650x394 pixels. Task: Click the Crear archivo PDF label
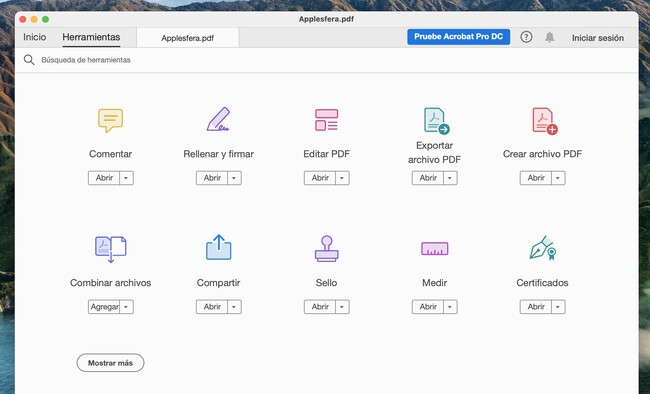pos(542,154)
